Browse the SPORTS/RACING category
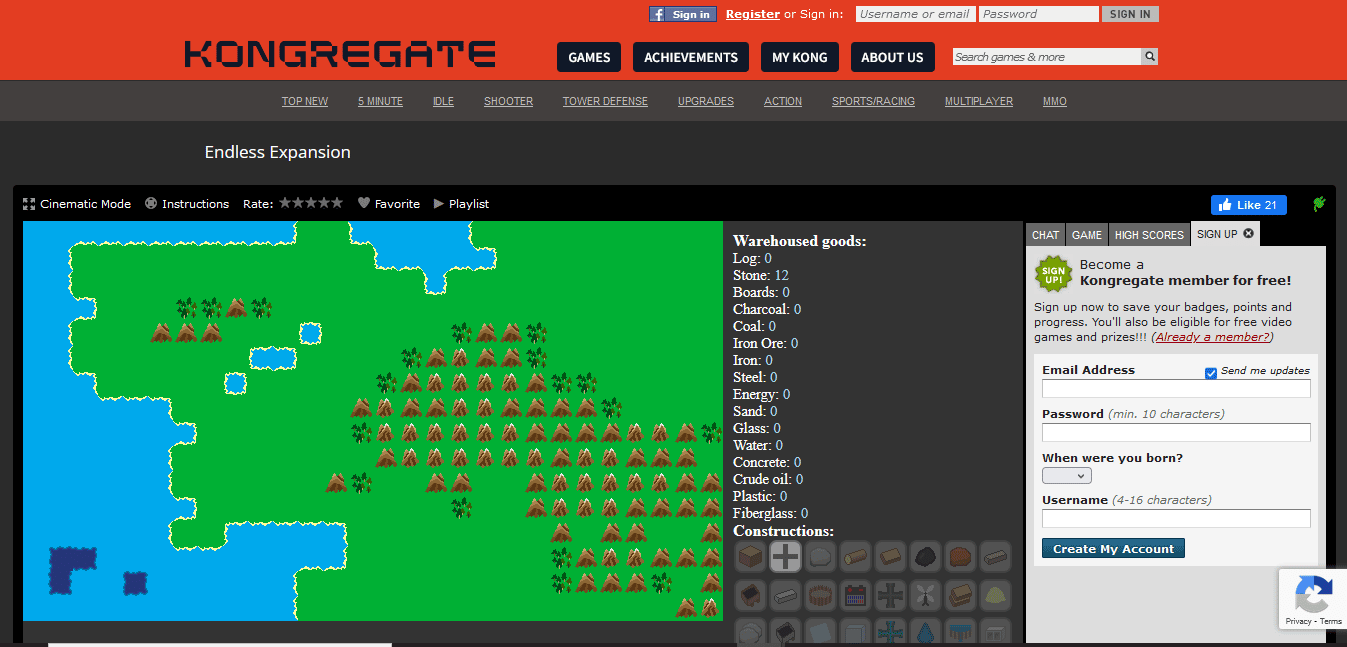Viewport: 1347px width, 647px height. tap(873, 101)
